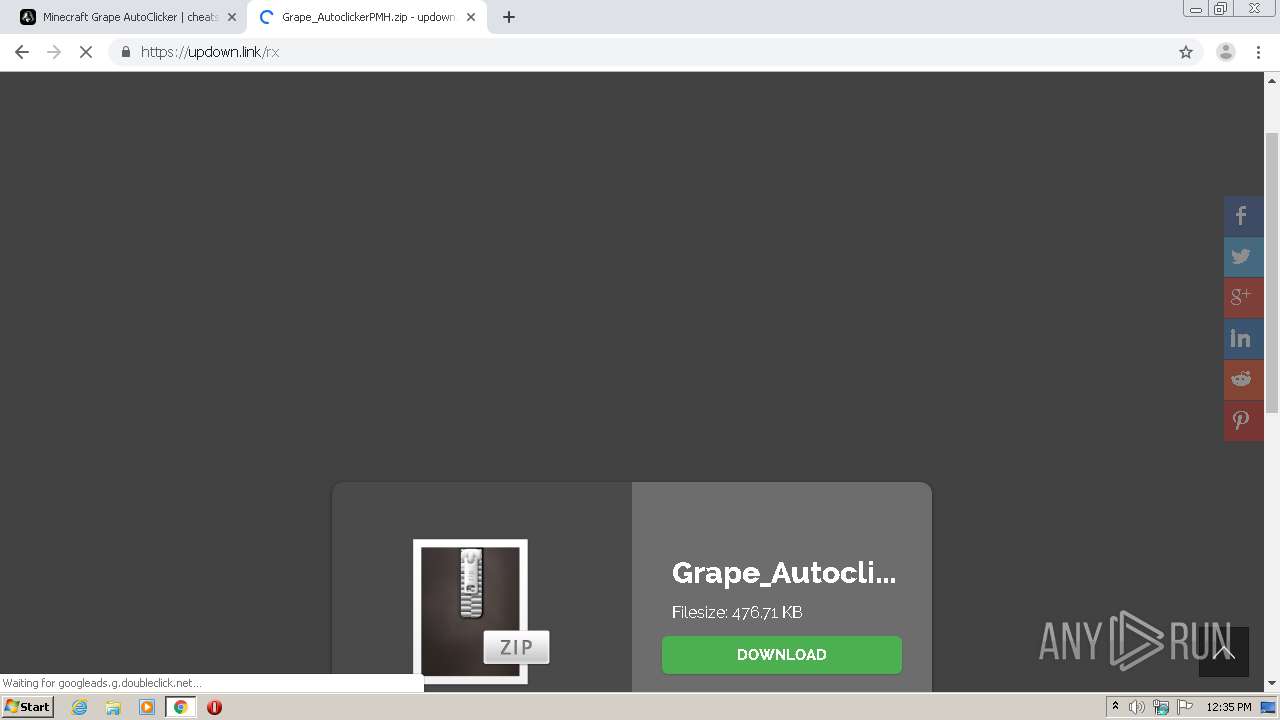Viewport: 1280px width, 720px height.
Task: Open a new browser tab
Action: [509, 17]
